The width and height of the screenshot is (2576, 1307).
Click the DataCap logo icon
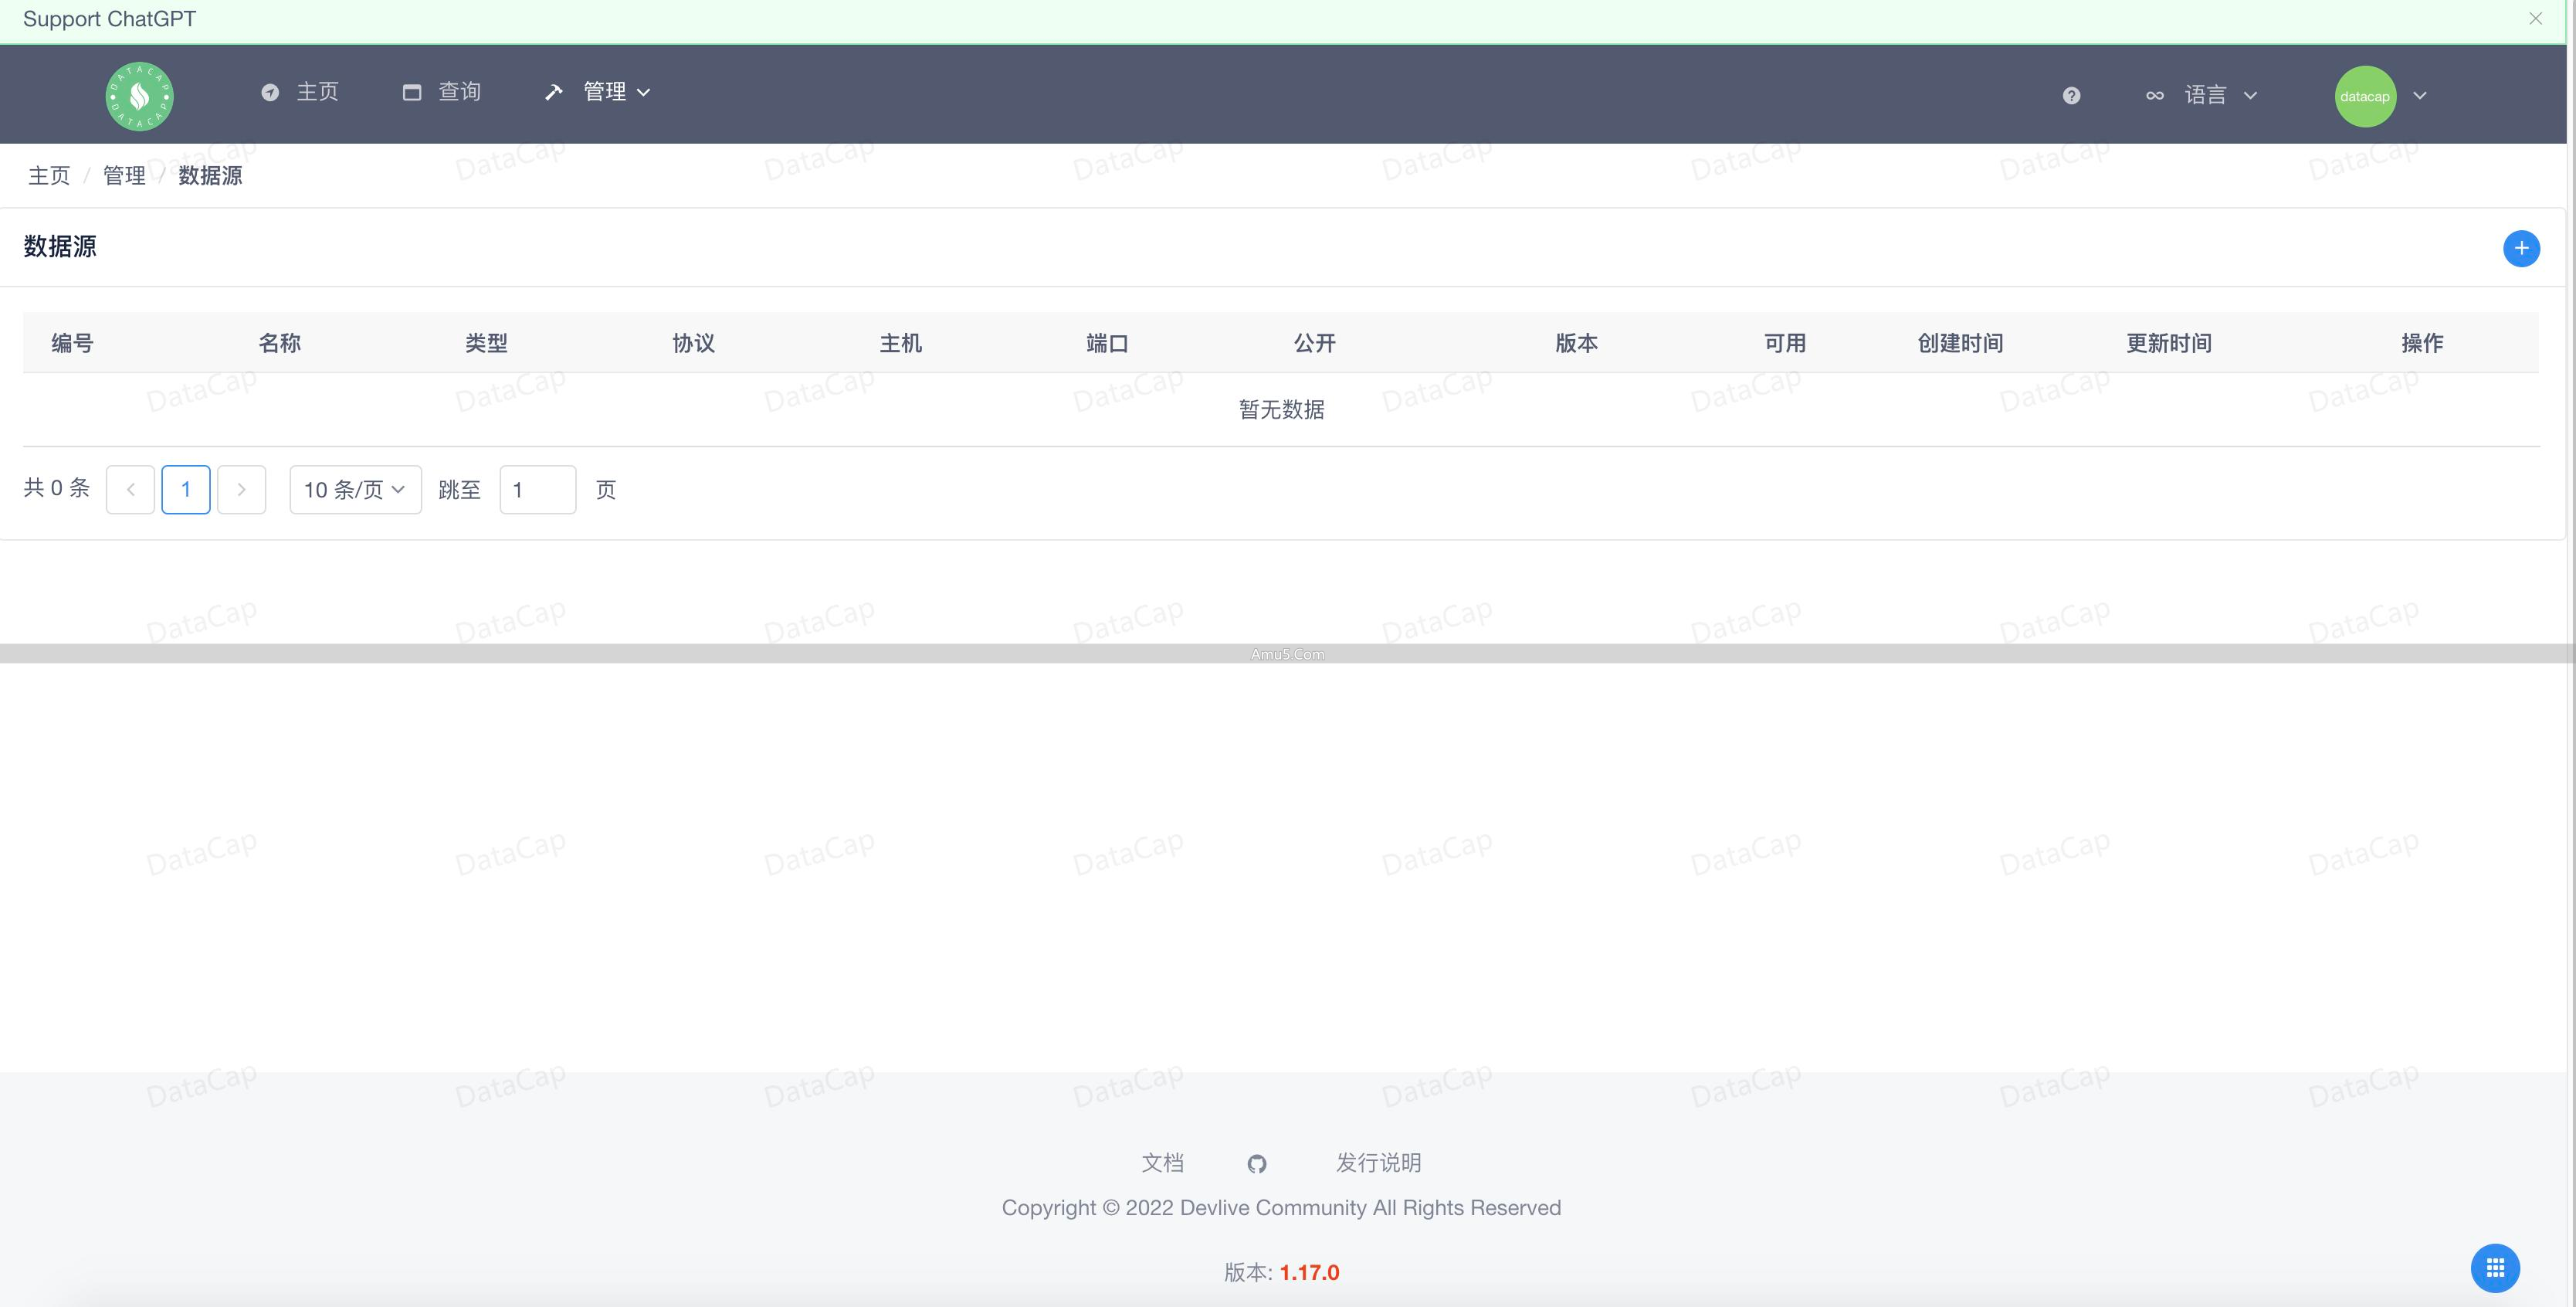coord(138,95)
